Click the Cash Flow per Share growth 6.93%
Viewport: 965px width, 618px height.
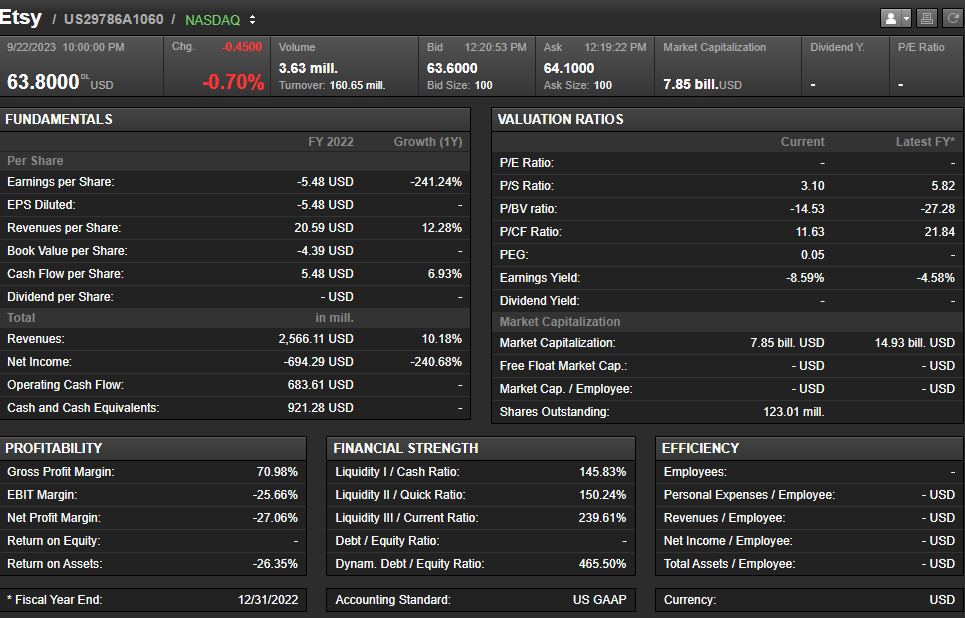click(x=445, y=274)
